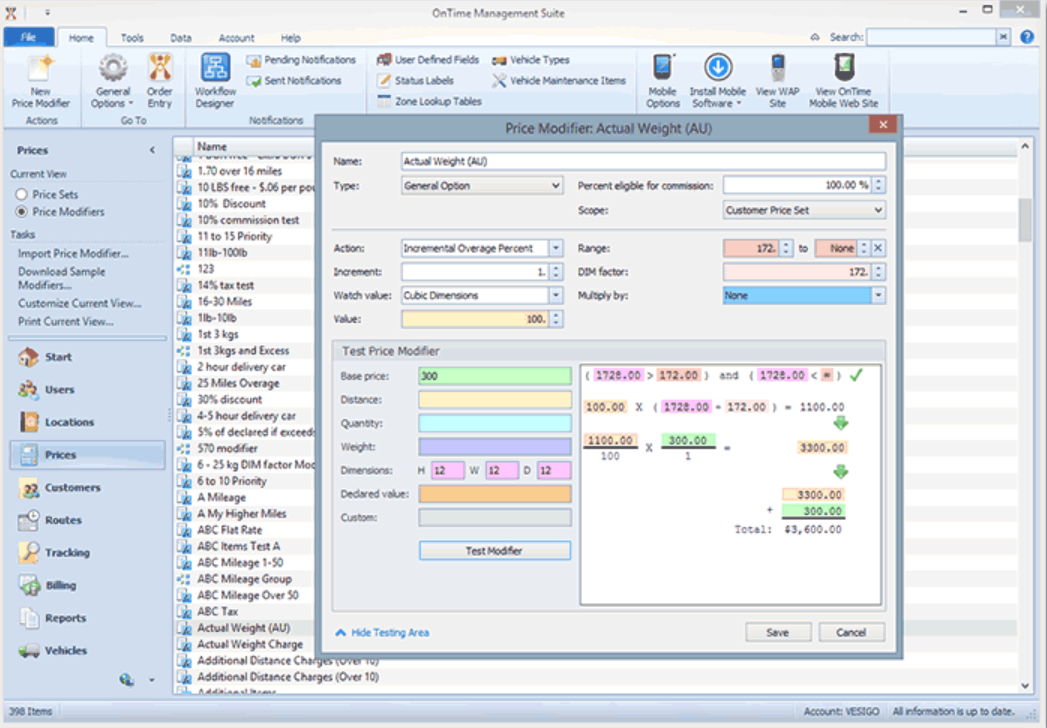Open Vehicle Maintenance Items

tap(558, 81)
